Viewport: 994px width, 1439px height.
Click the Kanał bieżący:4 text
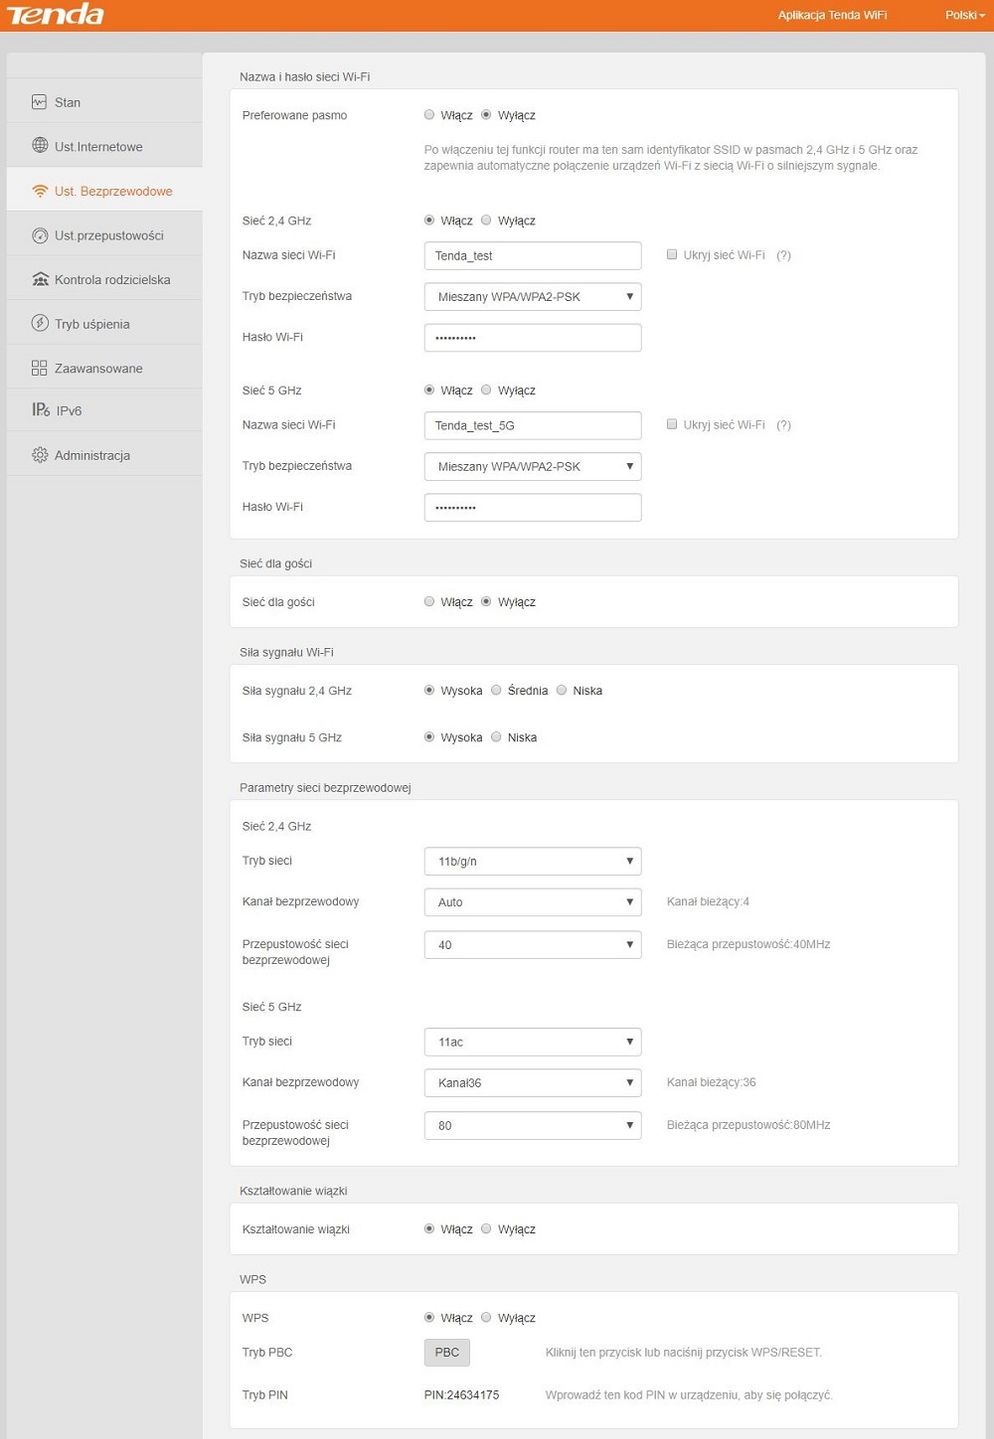click(x=708, y=902)
